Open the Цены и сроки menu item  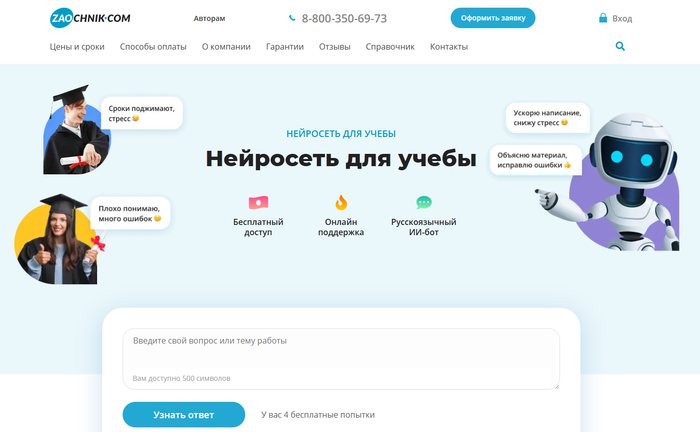[x=77, y=46]
